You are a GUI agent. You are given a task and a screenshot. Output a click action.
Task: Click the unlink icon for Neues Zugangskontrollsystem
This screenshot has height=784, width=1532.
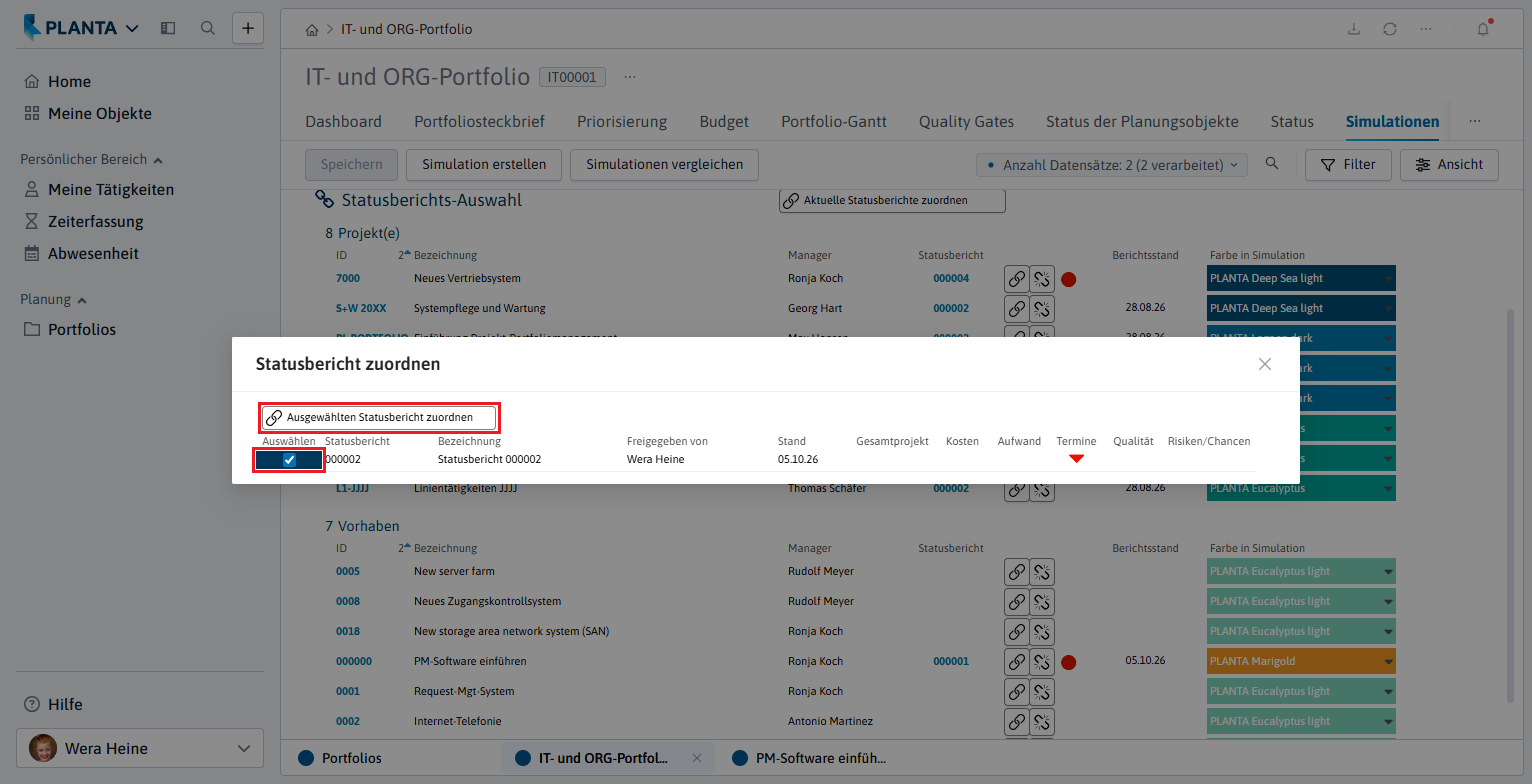[x=1042, y=602]
